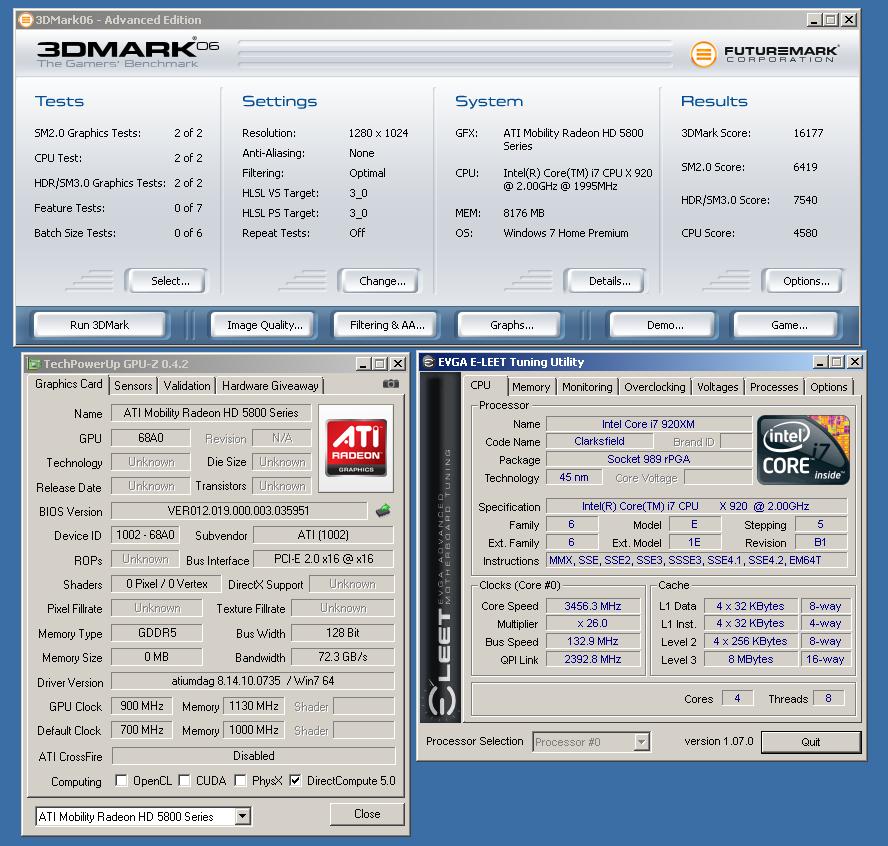Screen dimensions: 888x846
Task: Click the Bus Interface PCI-E field
Action: [323, 559]
